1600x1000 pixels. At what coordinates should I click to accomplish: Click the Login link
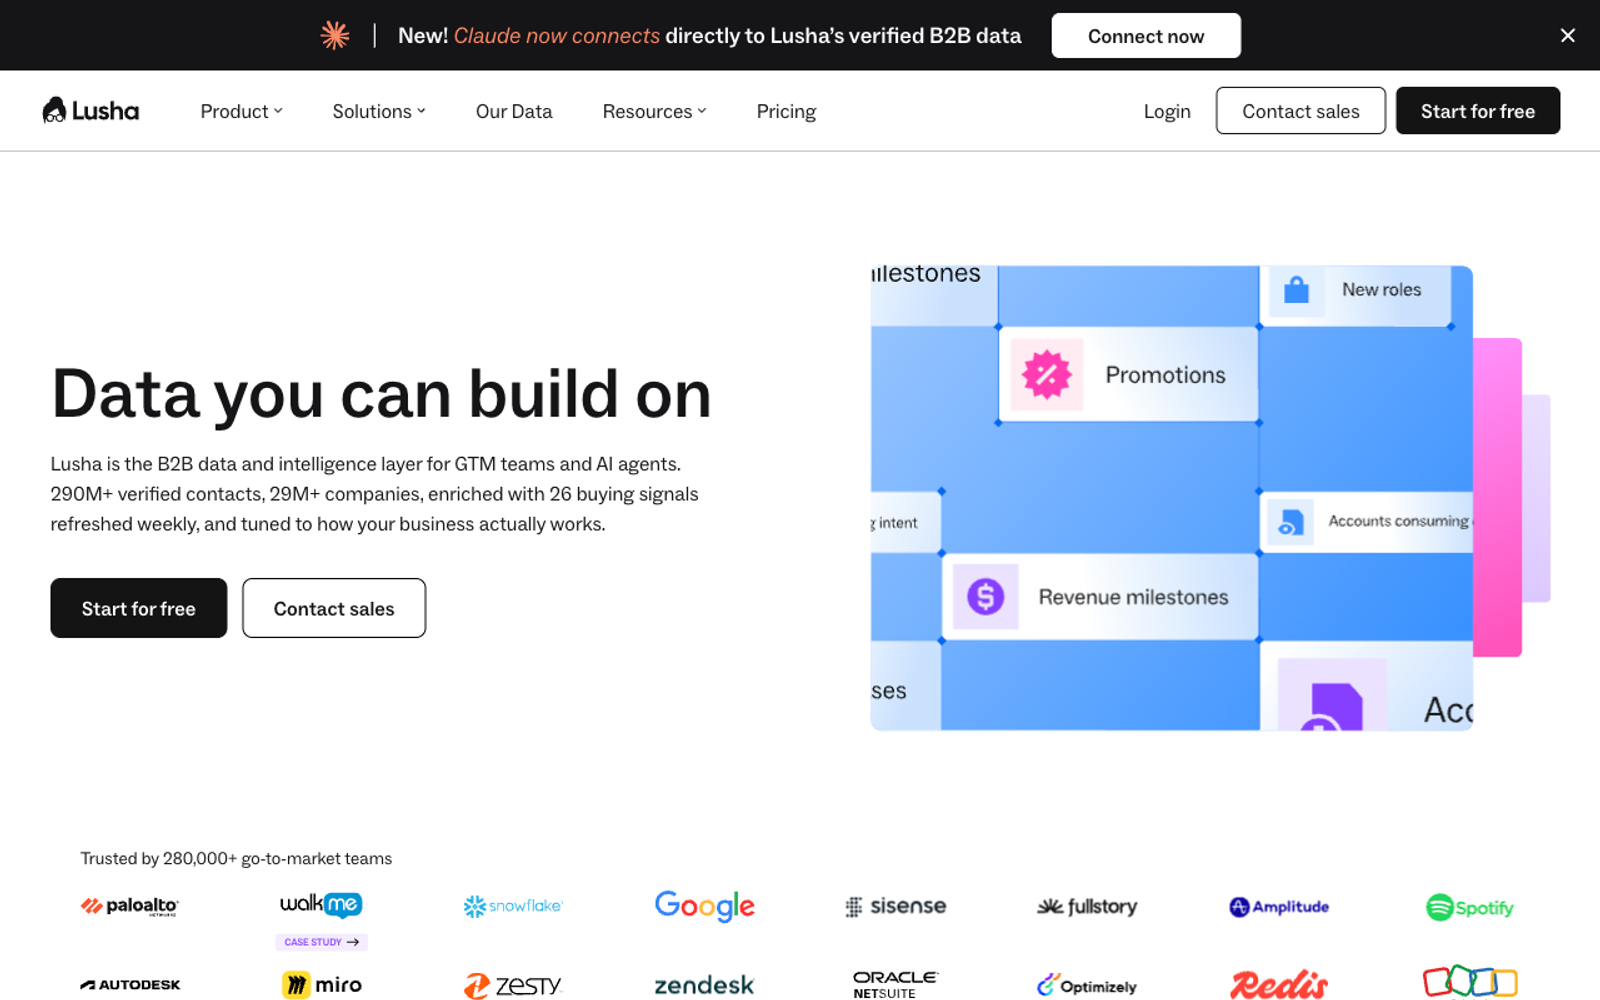1167,111
